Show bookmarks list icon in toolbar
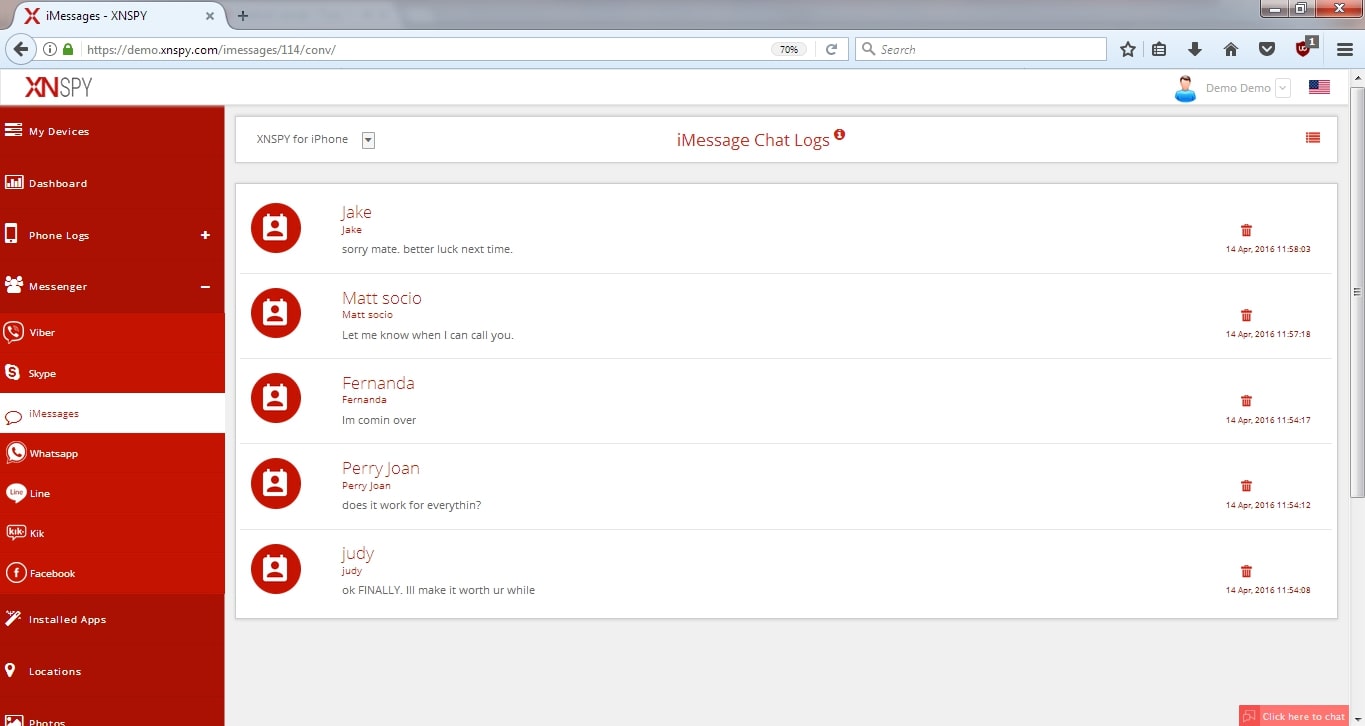Image resolution: width=1365 pixels, height=726 pixels. (1160, 49)
